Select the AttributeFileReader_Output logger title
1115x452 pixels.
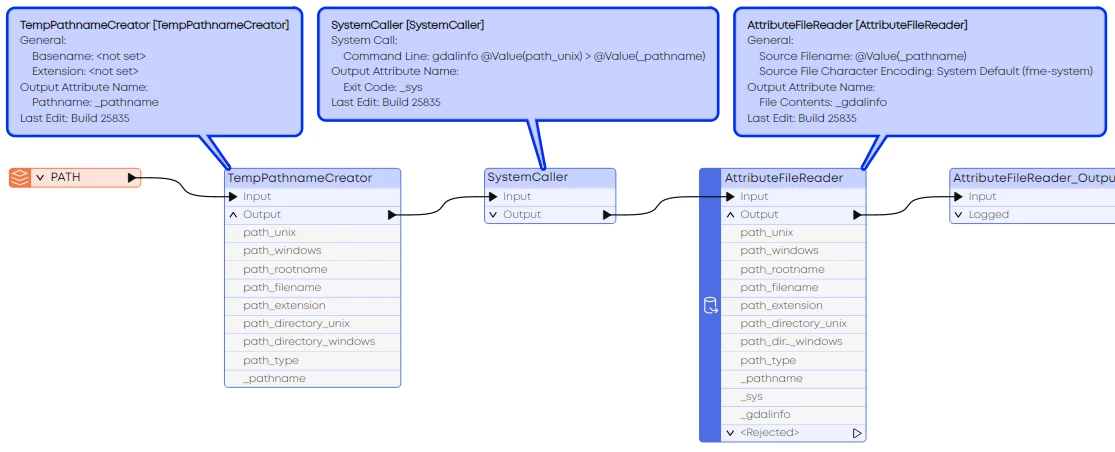coord(1033,178)
